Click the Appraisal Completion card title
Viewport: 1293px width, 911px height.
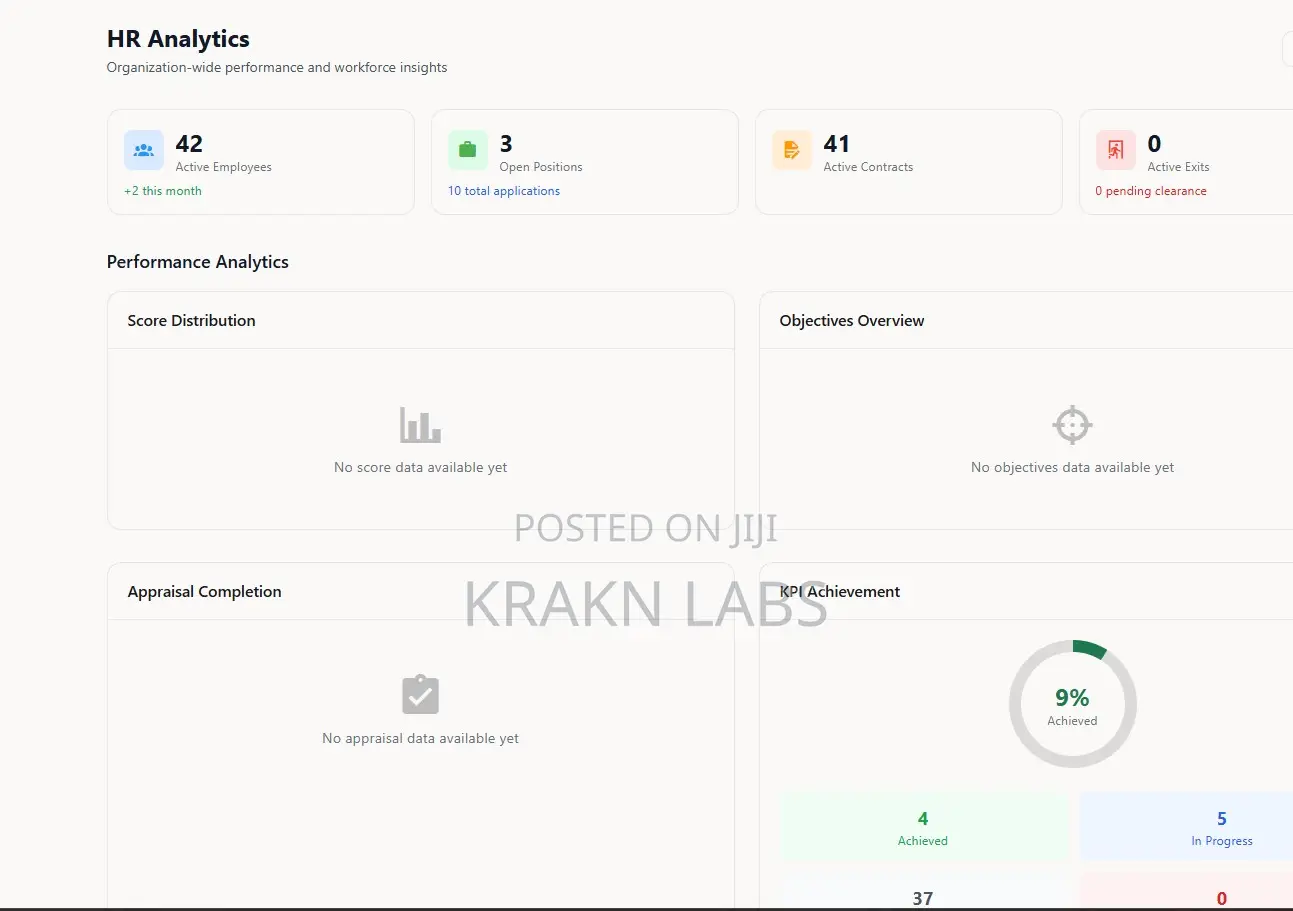(204, 592)
